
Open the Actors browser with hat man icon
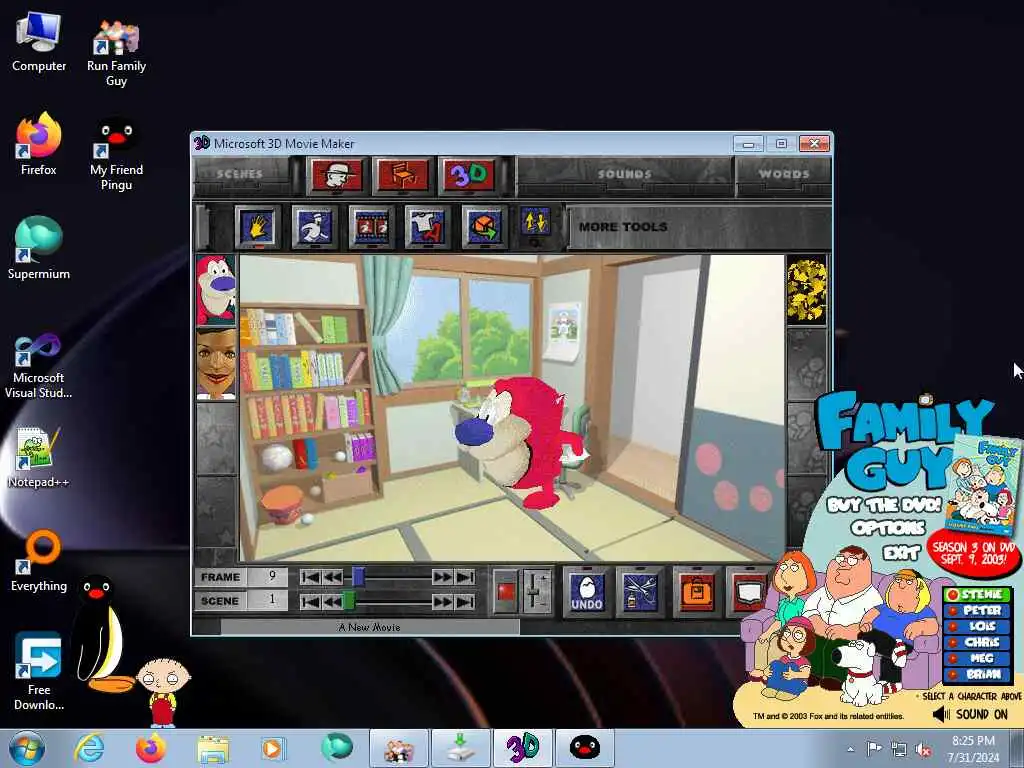click(336, 175)
